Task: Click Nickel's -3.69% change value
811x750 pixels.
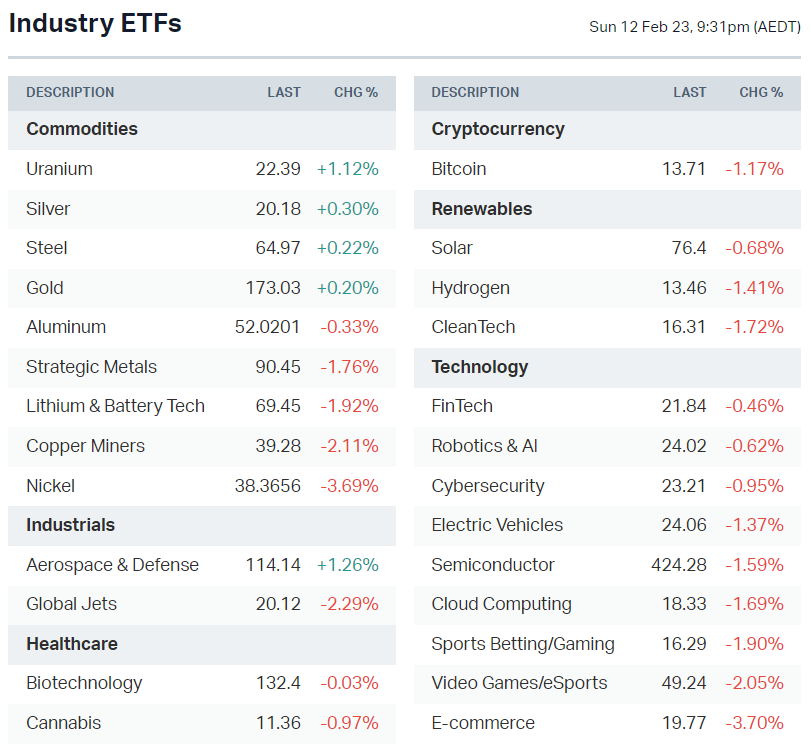Action: (x=349, y=486)
